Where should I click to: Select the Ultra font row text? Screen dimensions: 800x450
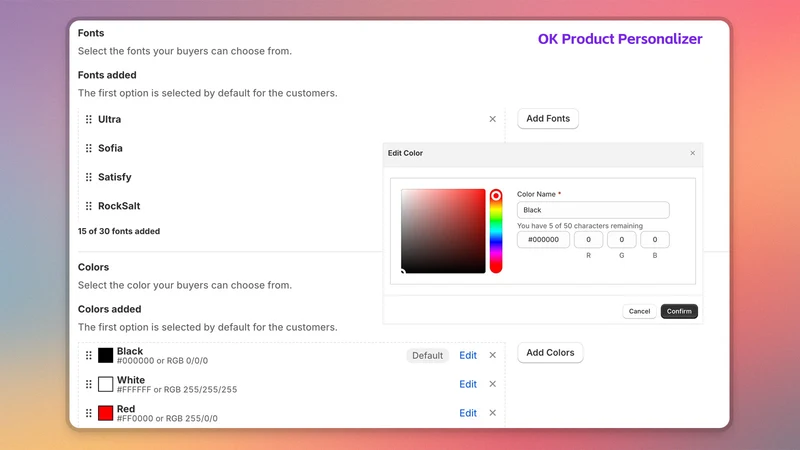[110, 119]
